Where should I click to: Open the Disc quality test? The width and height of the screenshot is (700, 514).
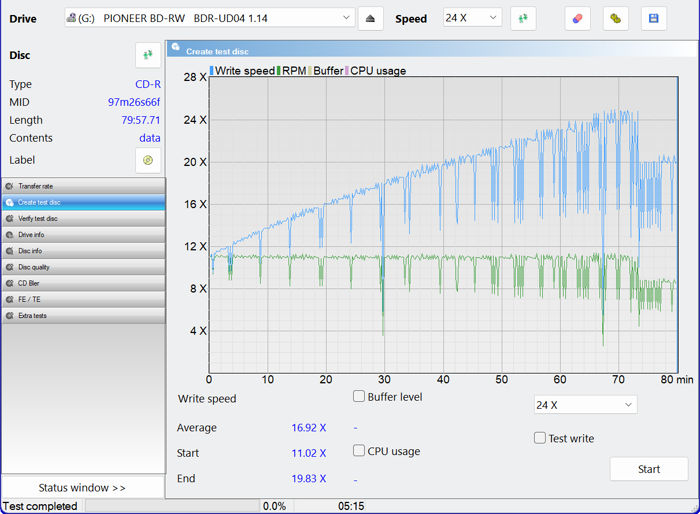click(x=83, y=267)
